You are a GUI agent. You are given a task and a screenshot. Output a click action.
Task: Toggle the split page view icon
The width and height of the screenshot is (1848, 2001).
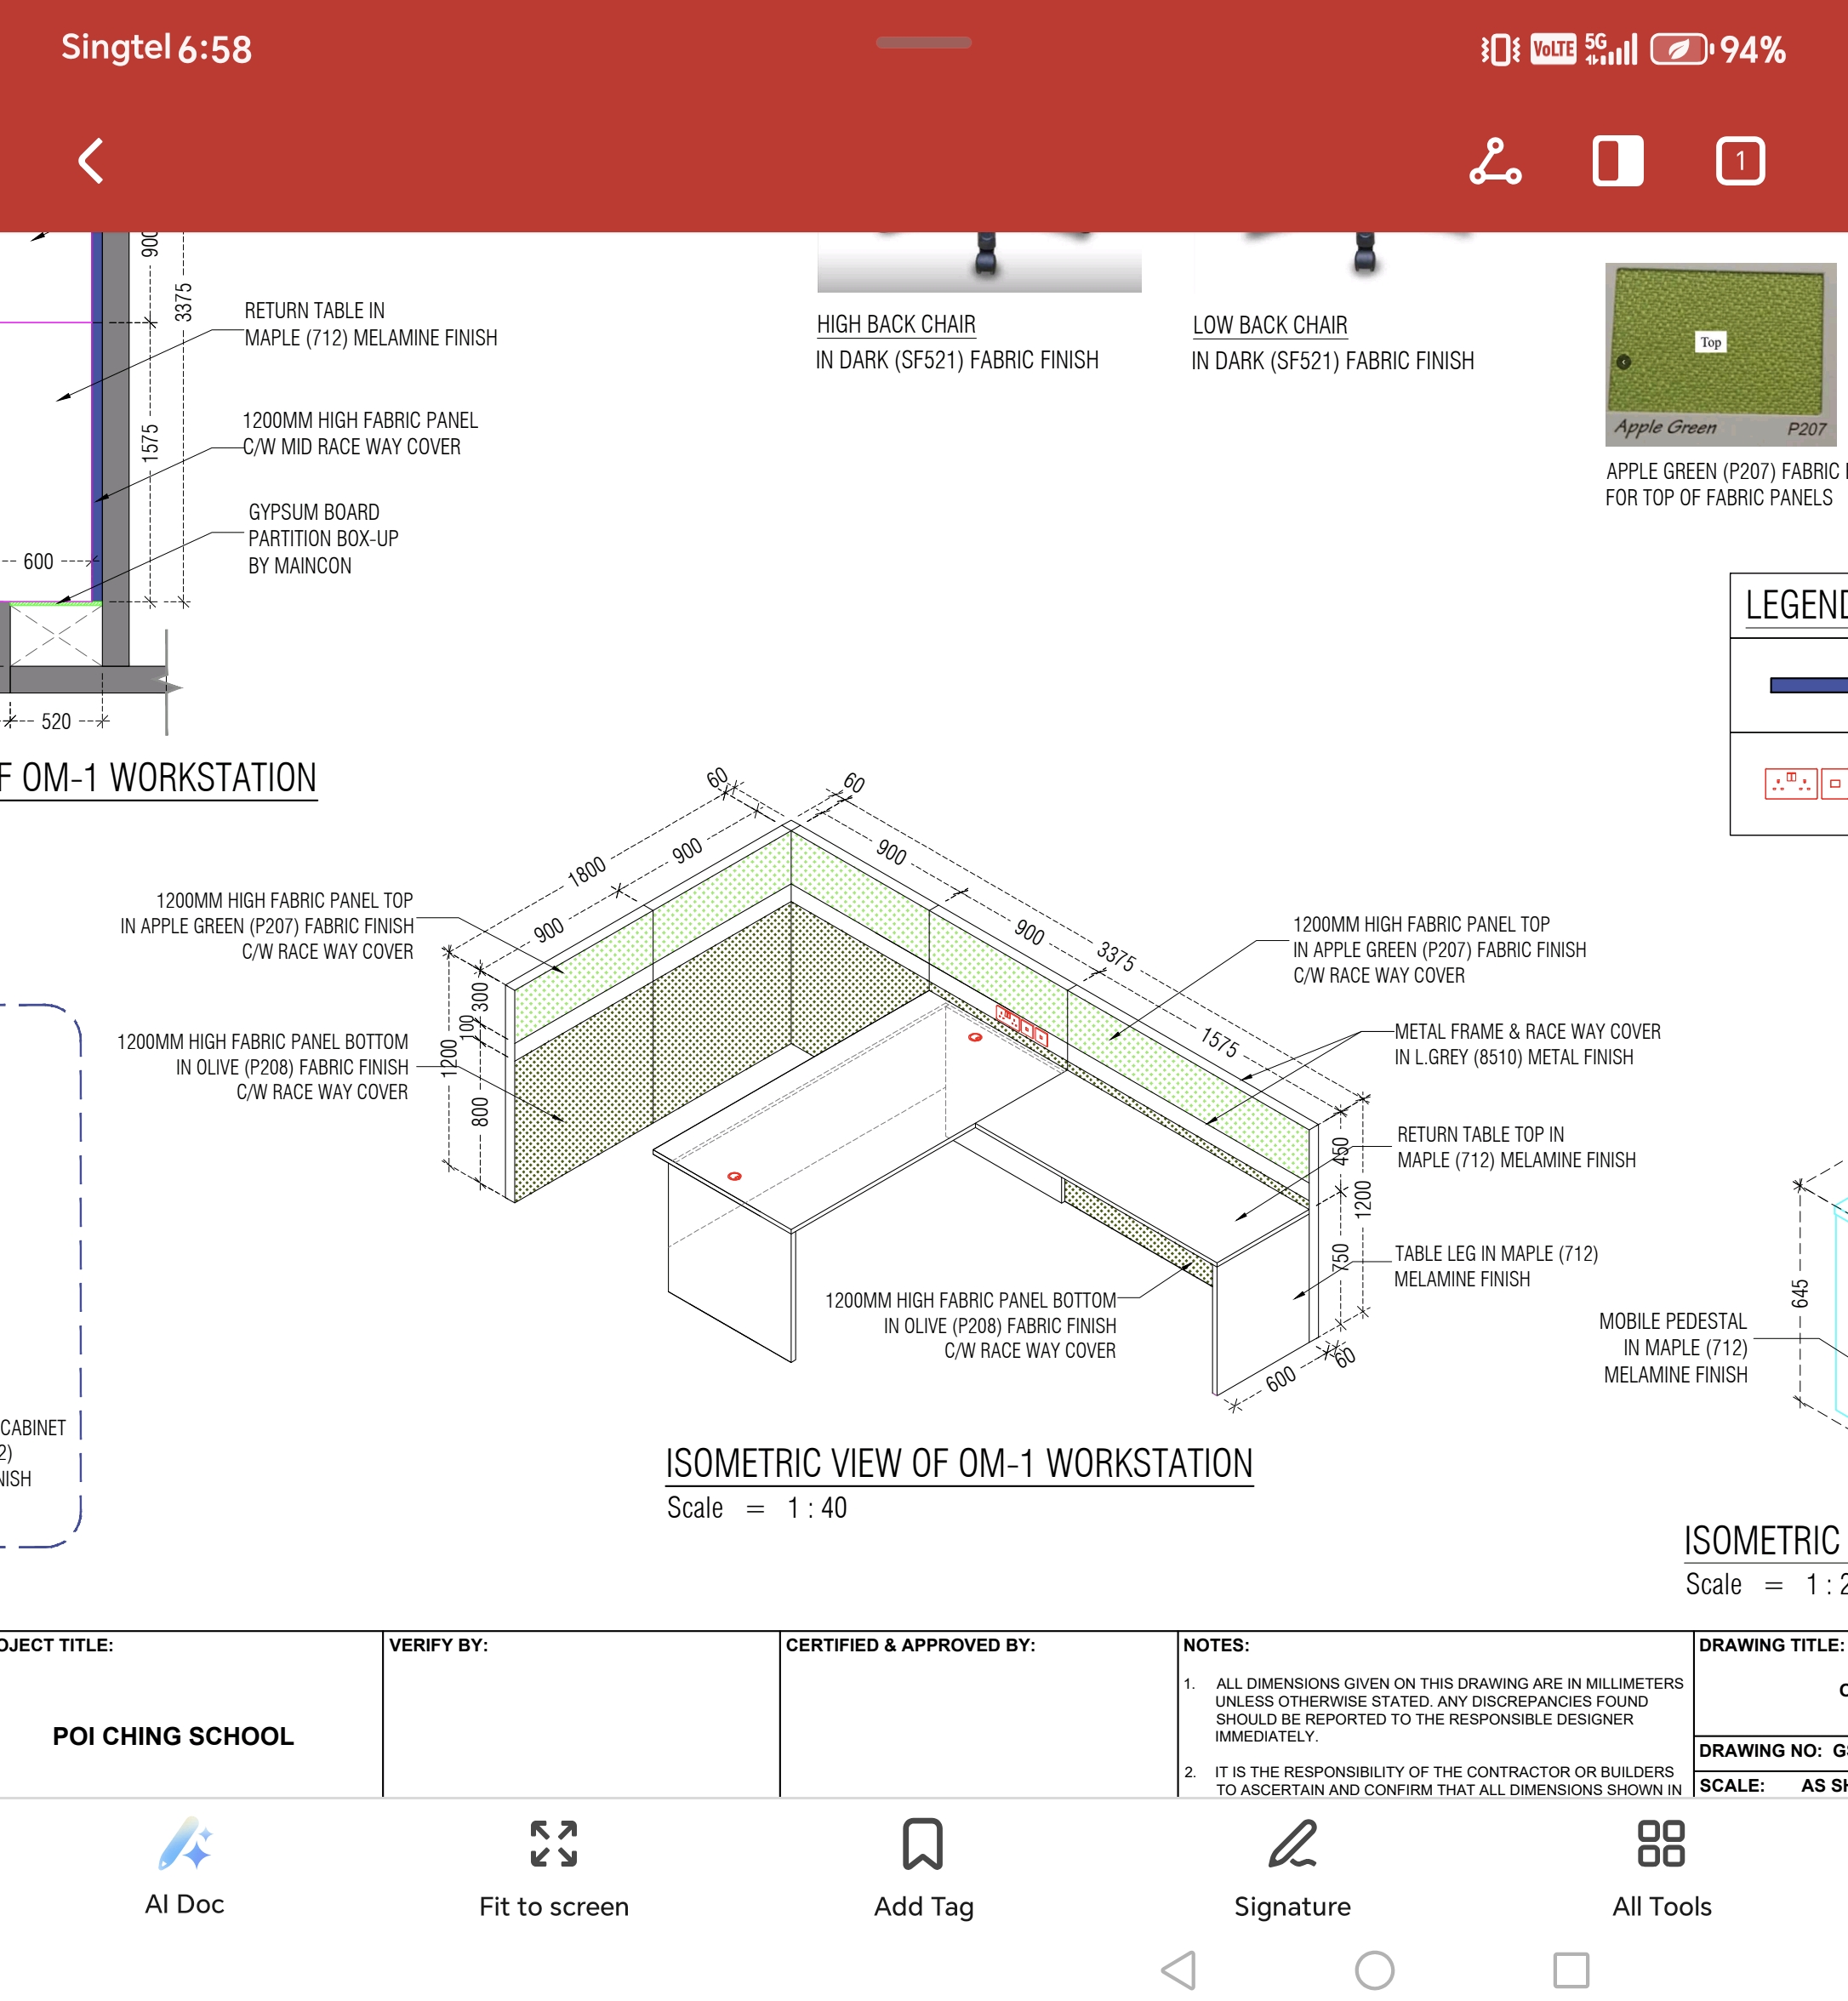1617,161
